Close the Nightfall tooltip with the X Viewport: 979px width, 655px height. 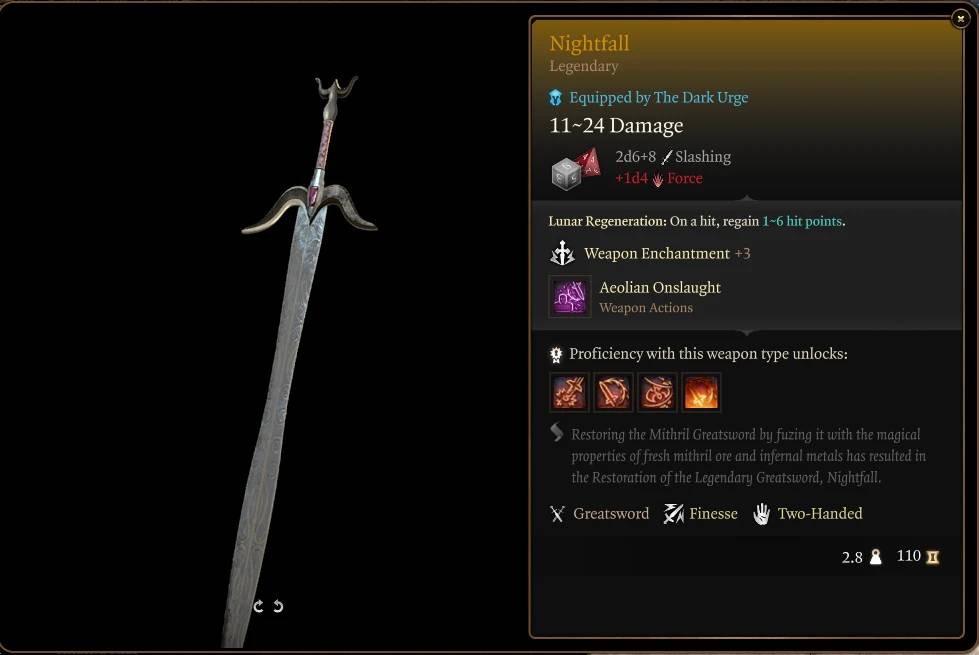[960, 19]
